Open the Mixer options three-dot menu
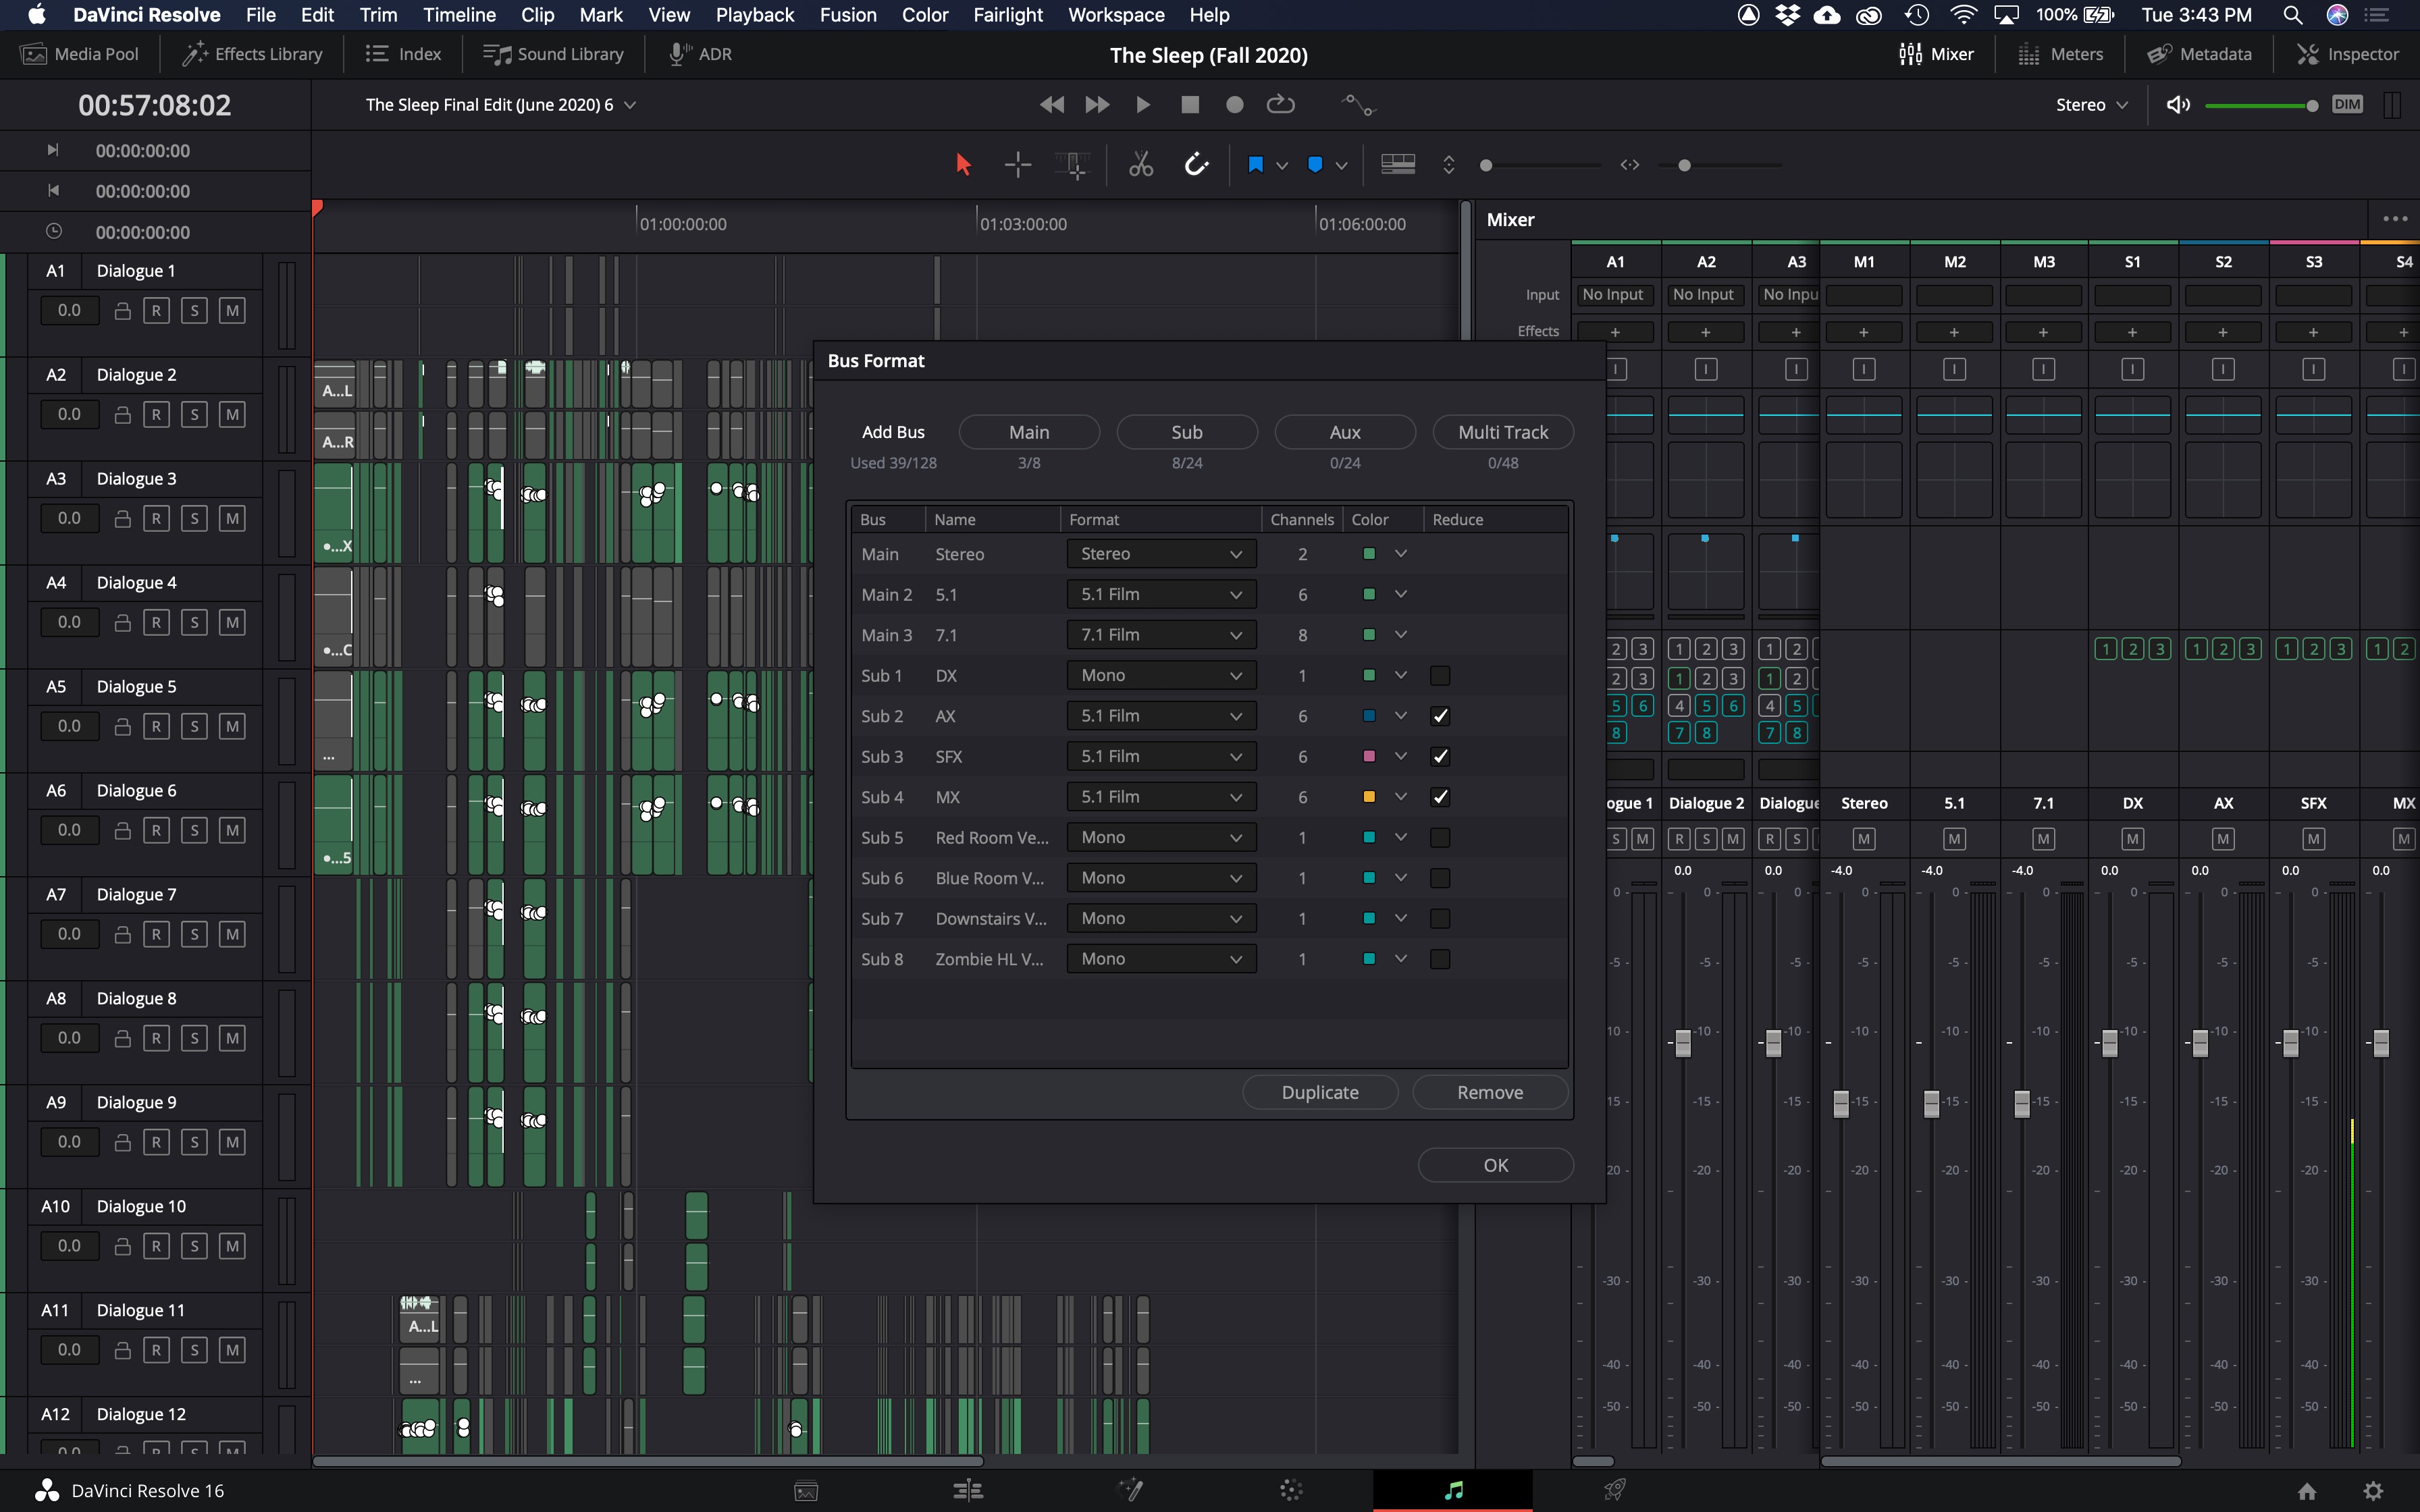This screenshot has width=2420, height=1512. point(2394,219)
